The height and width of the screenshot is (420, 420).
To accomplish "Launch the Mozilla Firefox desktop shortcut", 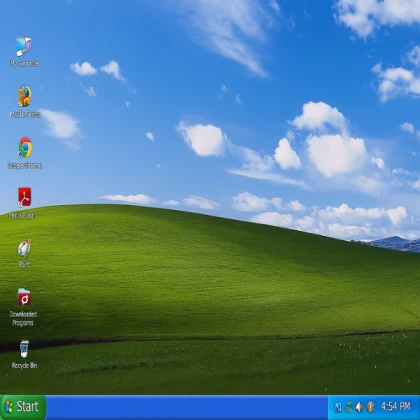I will (24, 96).
